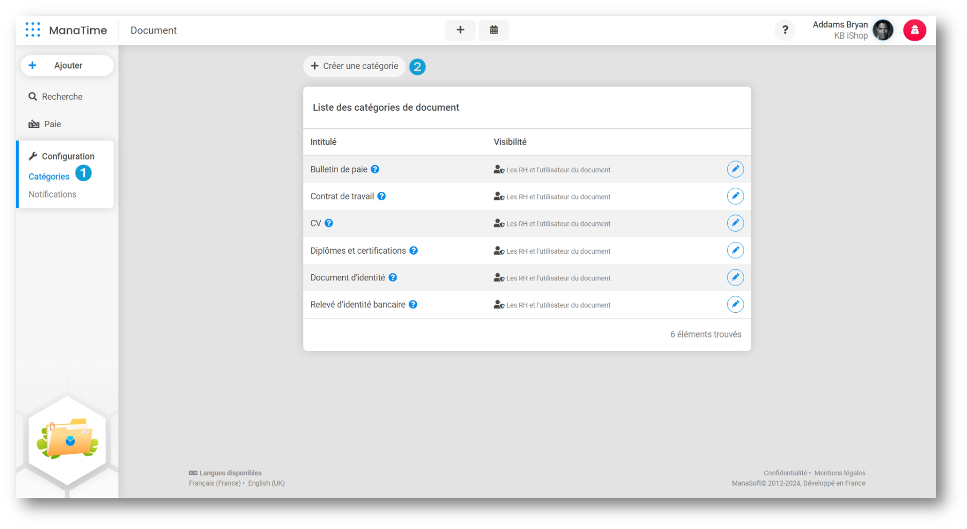This screenshot has height=529, width=967.
Task: Open the Mentions légales link
Action: point(839,473)
